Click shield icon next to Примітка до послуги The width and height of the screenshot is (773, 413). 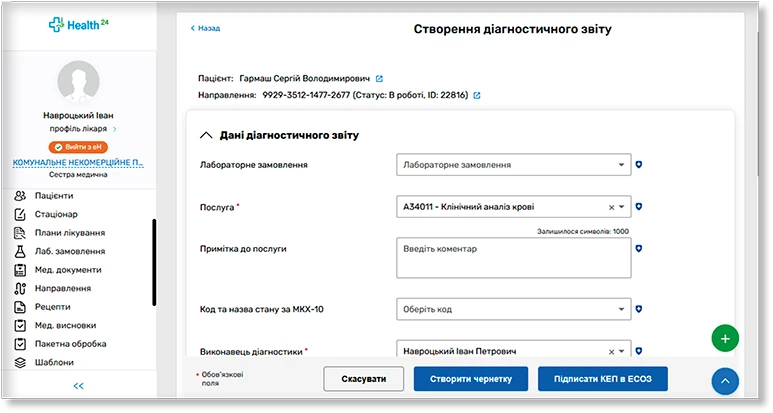[638, 248]
